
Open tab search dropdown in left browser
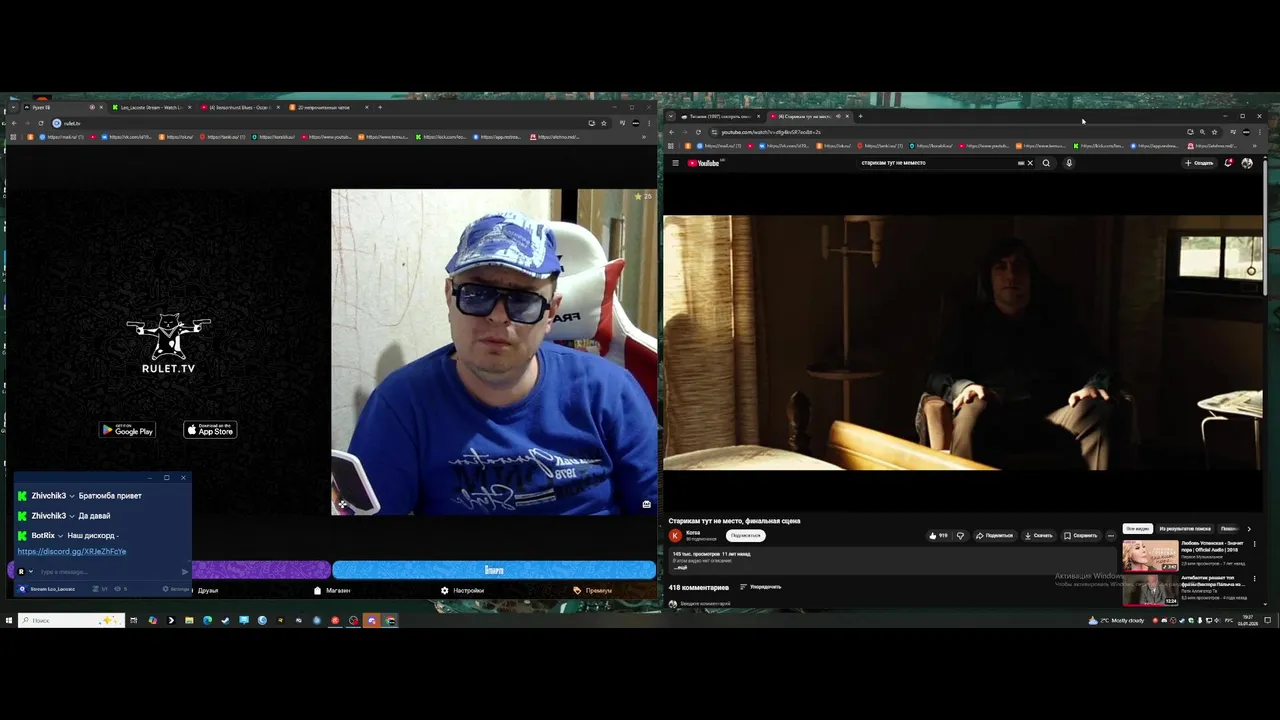click(13, 107)
